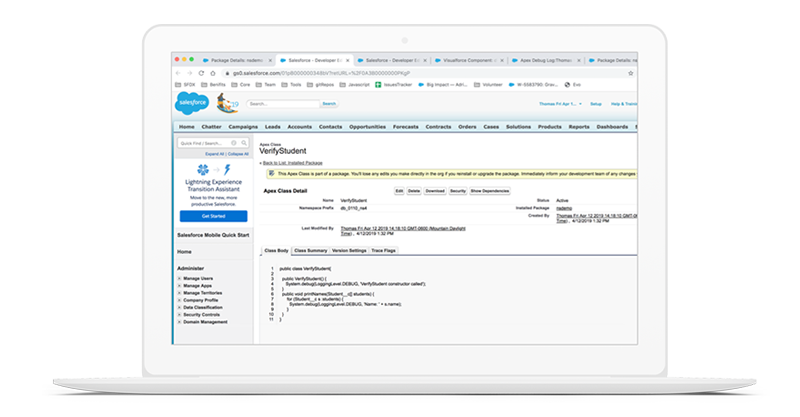Switch to the Version Settings tab
Screen dimensions: 800x417
coord(349,251)
